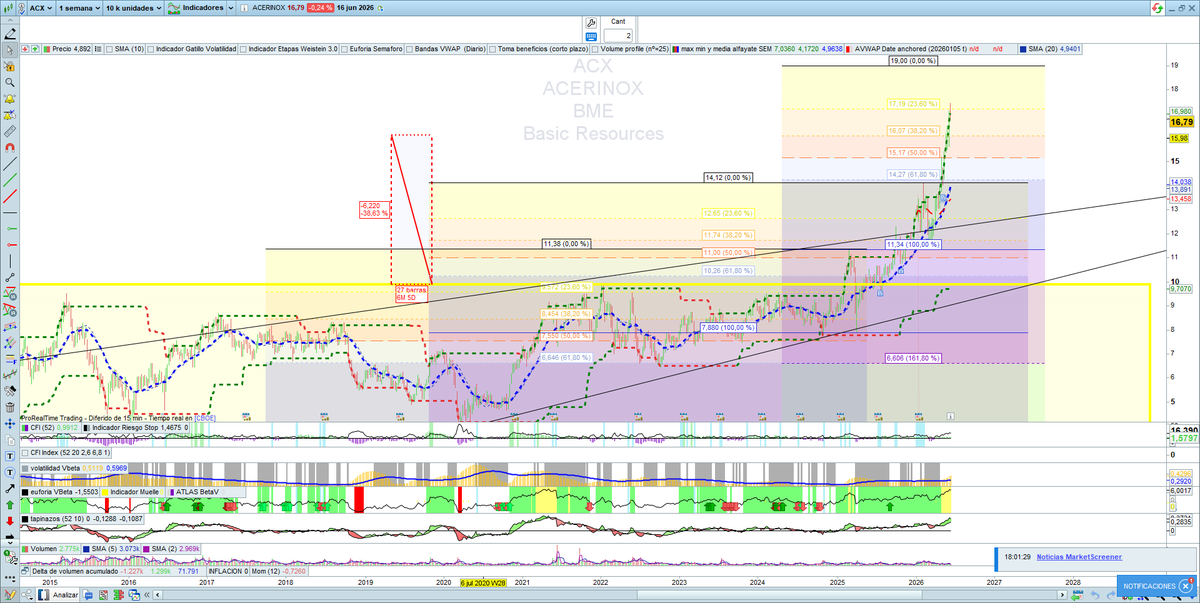The height and width of the screenshot is (603, 1200).
Task: Click the red-green sync arrows icon
Action: pos(1157,8)
